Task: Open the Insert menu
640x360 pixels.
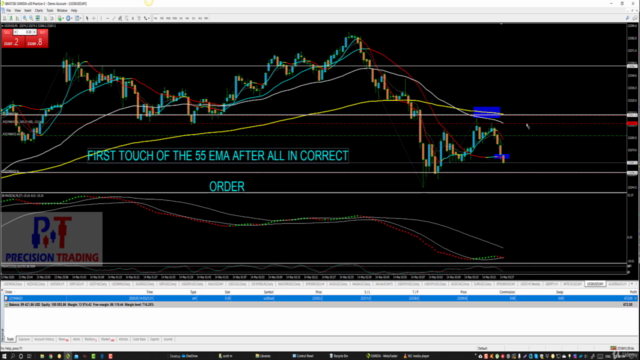Action: pos(28,10)
